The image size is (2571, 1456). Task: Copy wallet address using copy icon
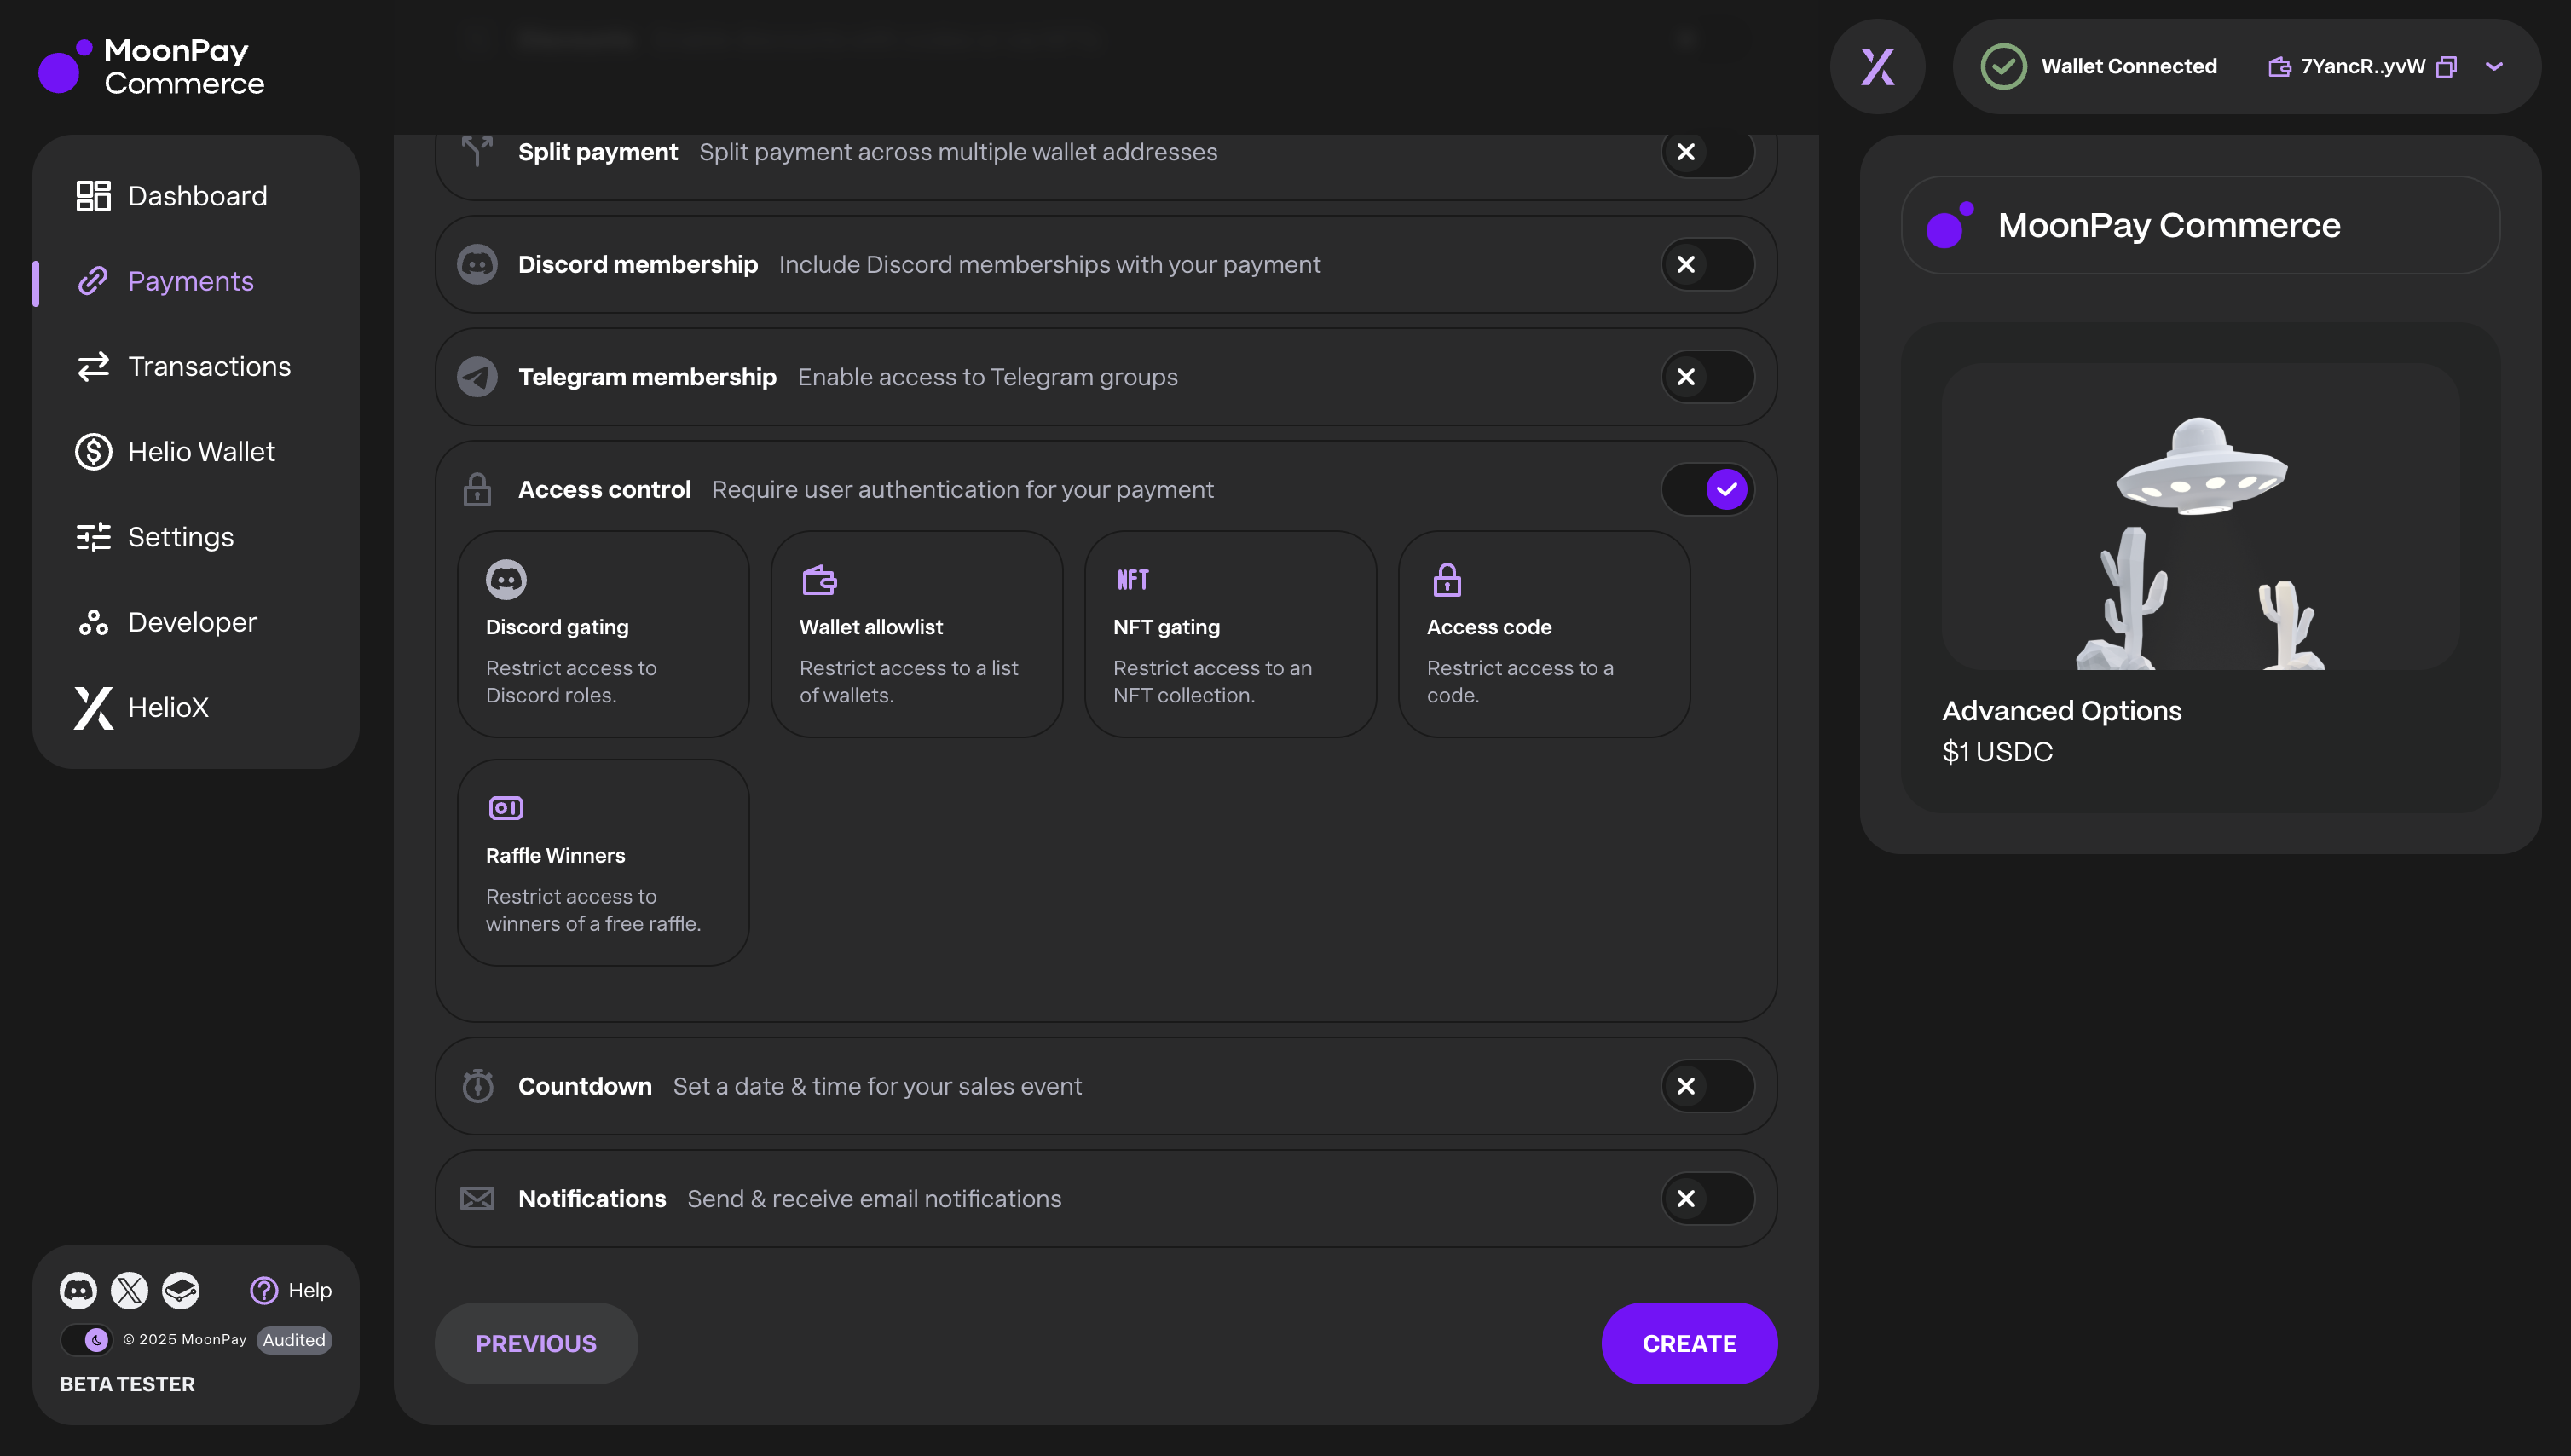tap(2446, 67)
